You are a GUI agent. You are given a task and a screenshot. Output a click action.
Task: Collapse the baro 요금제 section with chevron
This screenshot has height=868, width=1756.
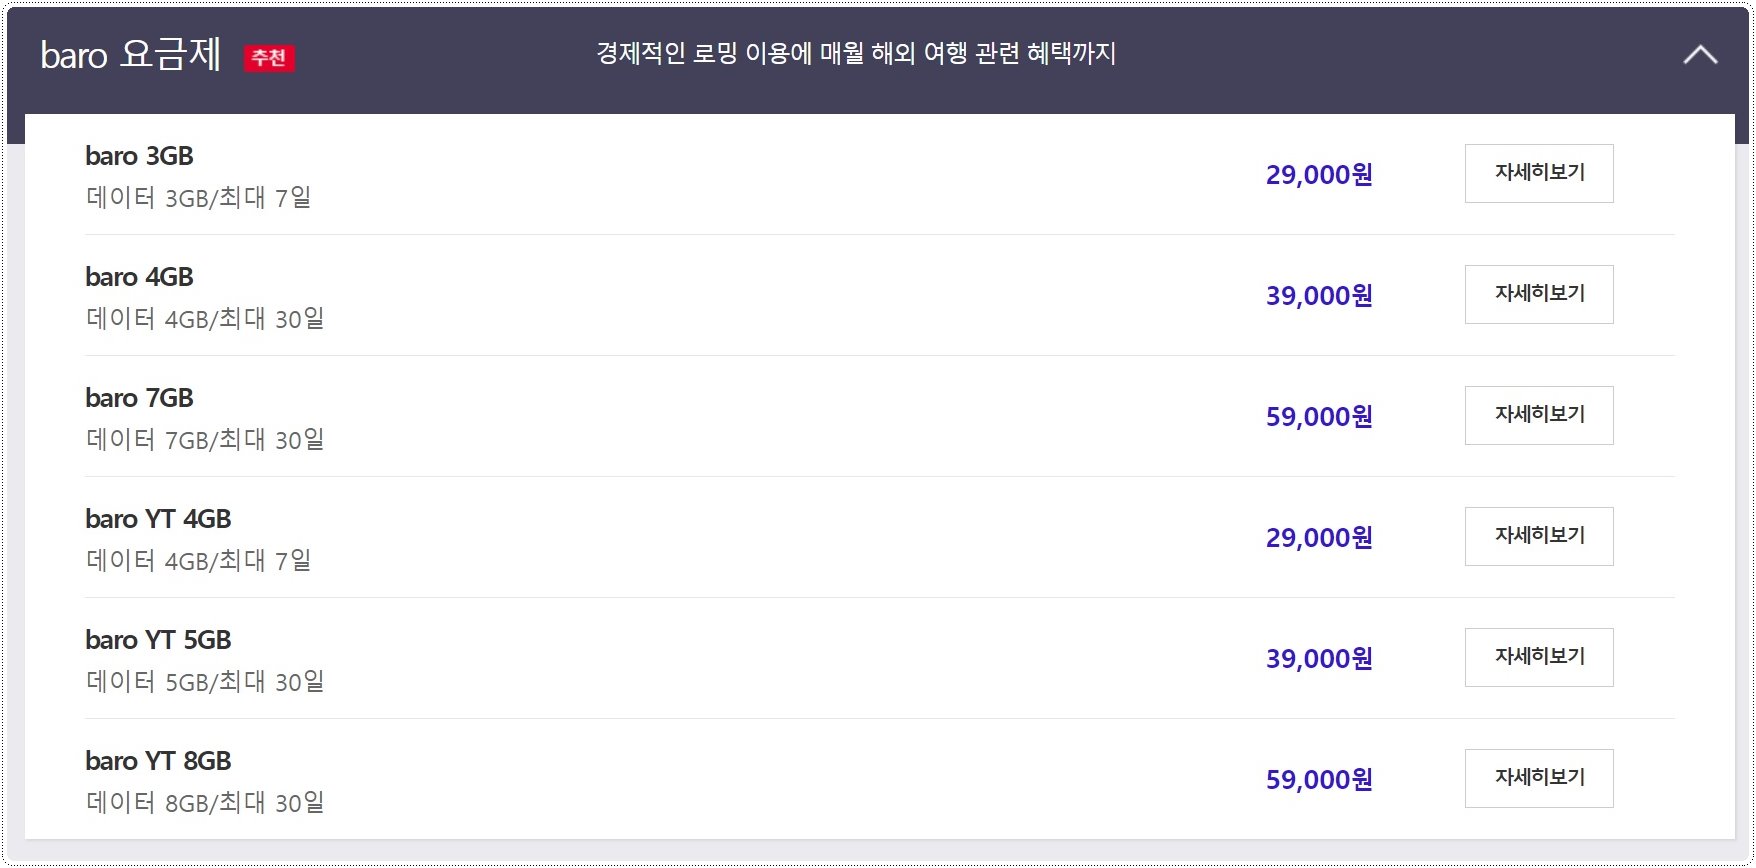(x=1700, y=55)
